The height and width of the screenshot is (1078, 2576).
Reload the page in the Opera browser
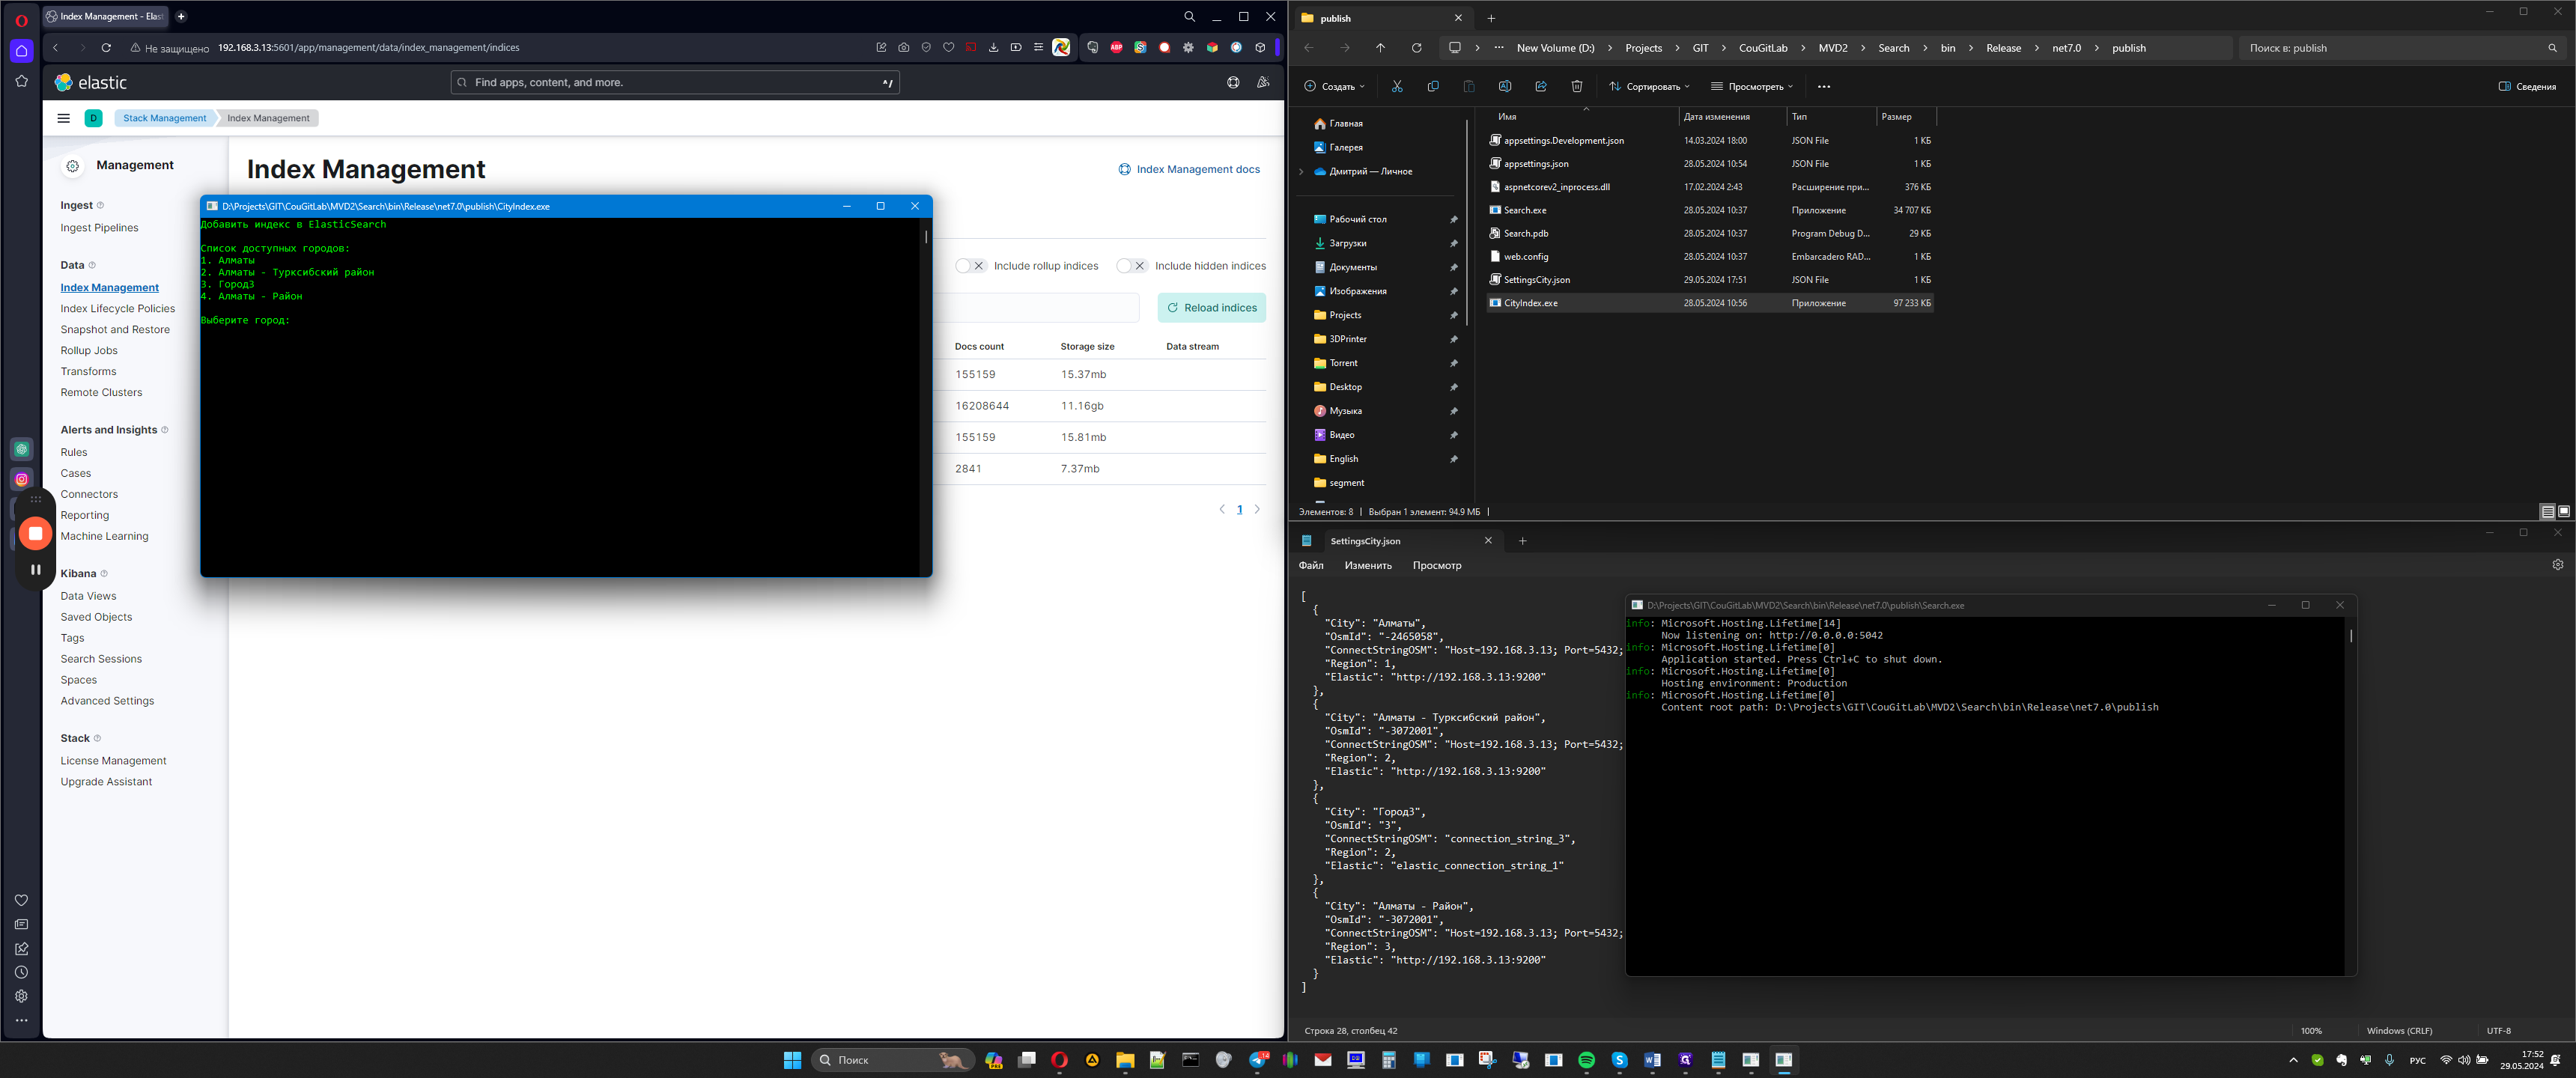106,47
